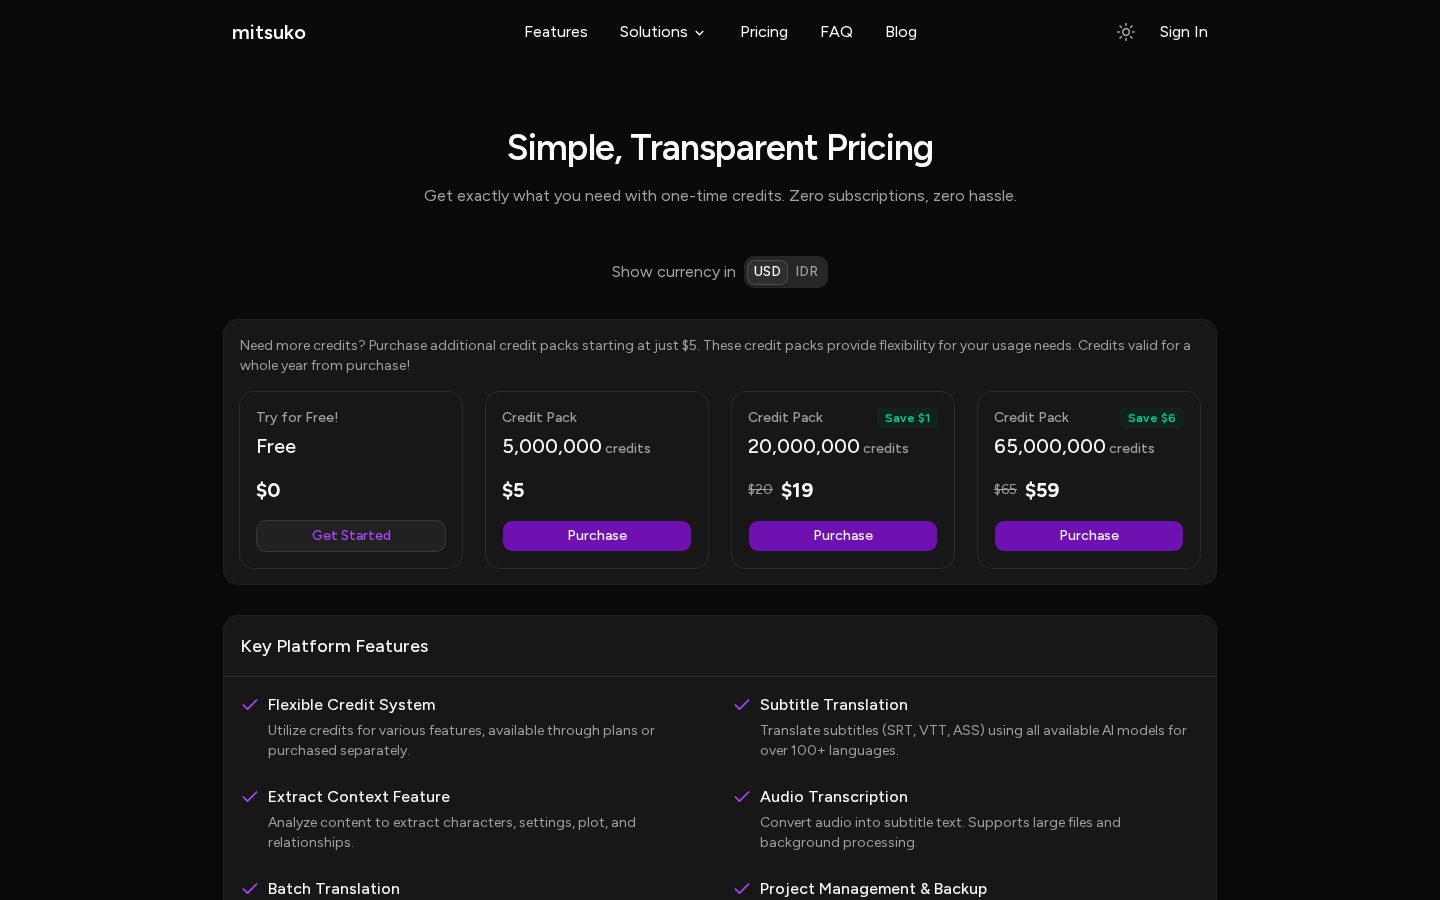1440x900 pixels.
Task: Click the Project Management & Backup title
Action: point(873,889)
